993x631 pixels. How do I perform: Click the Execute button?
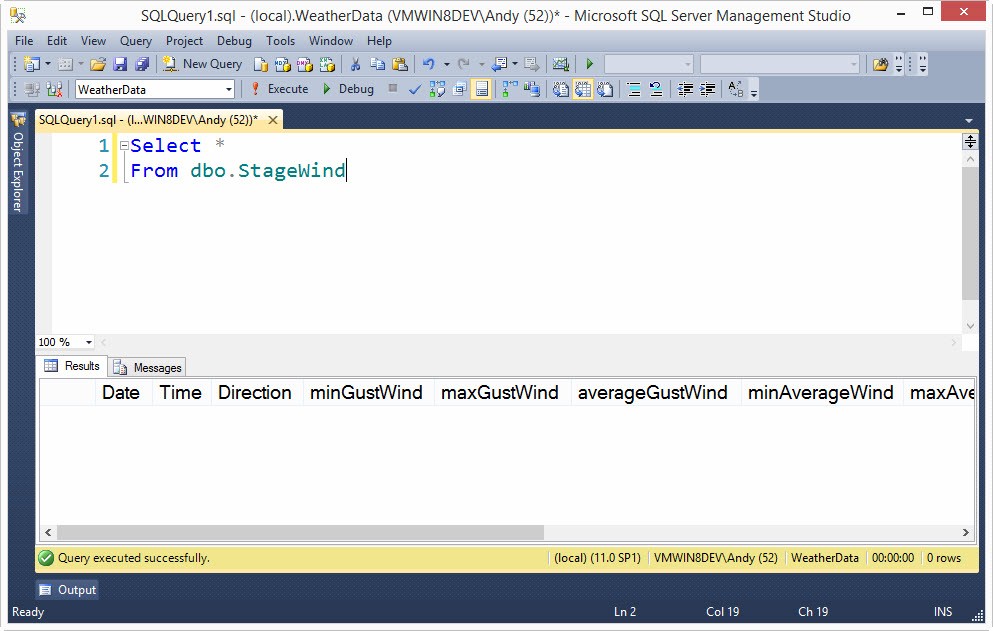(279, 89)
